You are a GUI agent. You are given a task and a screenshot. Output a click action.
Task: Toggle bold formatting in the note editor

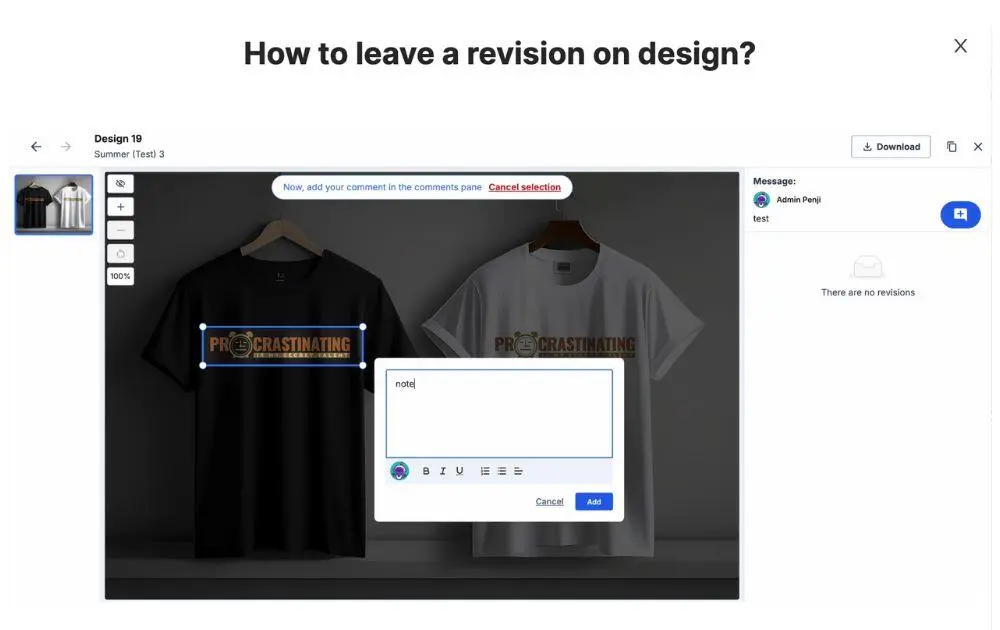coord(426,471)
